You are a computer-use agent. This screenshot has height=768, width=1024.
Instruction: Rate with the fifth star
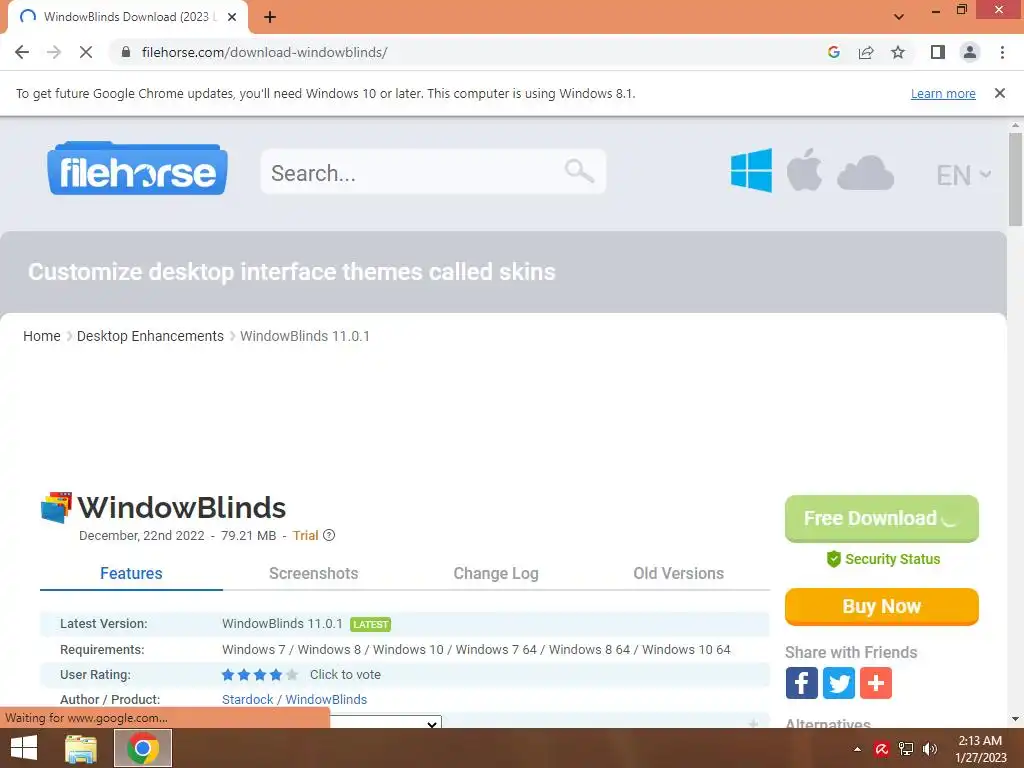pyautogui.click(x=292, y=675)
